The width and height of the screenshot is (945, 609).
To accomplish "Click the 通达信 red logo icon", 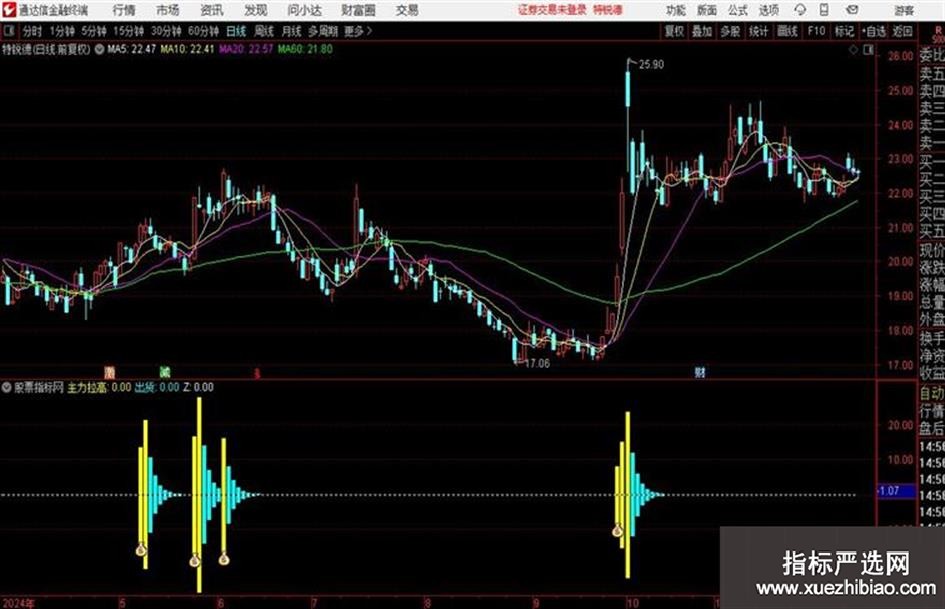I will 9,10.
